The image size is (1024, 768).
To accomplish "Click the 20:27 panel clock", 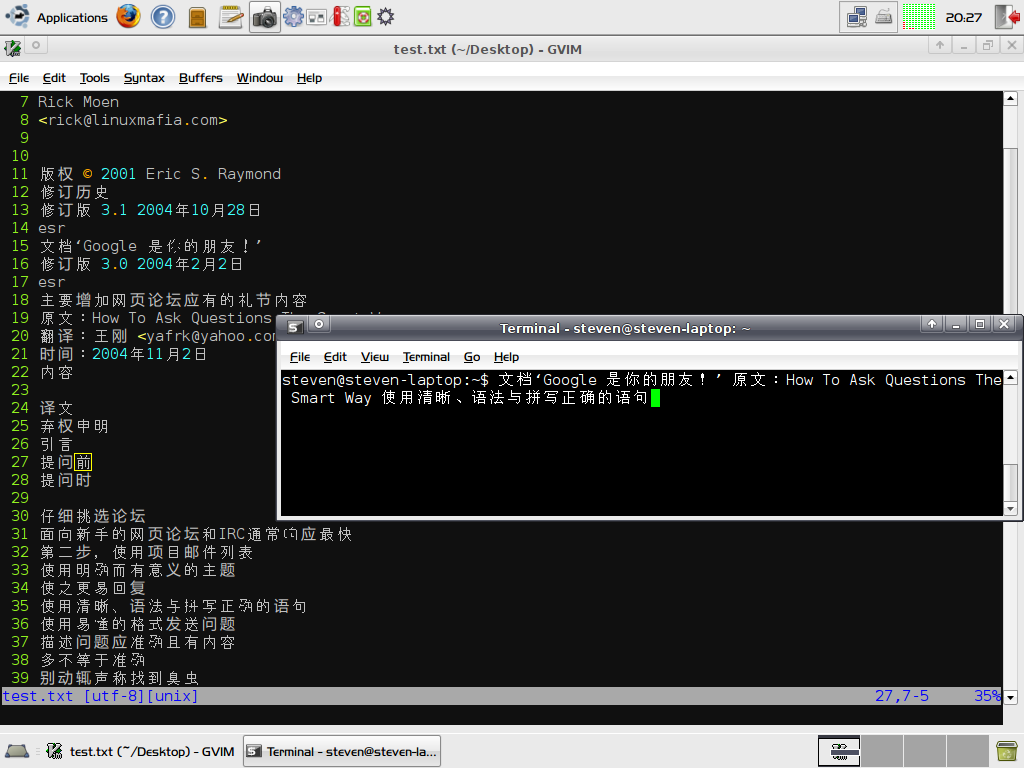I will click(964, 18).
